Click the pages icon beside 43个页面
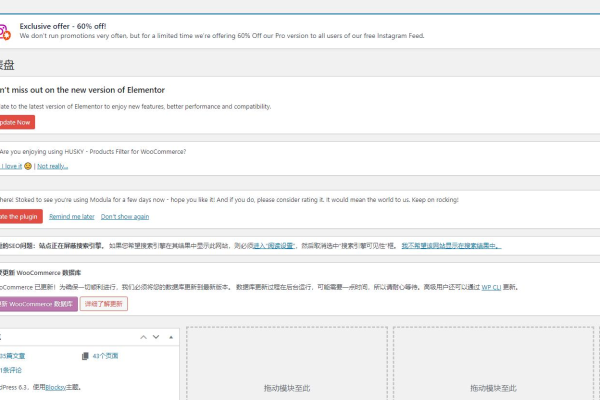600x400 pixels. (84, 355)
